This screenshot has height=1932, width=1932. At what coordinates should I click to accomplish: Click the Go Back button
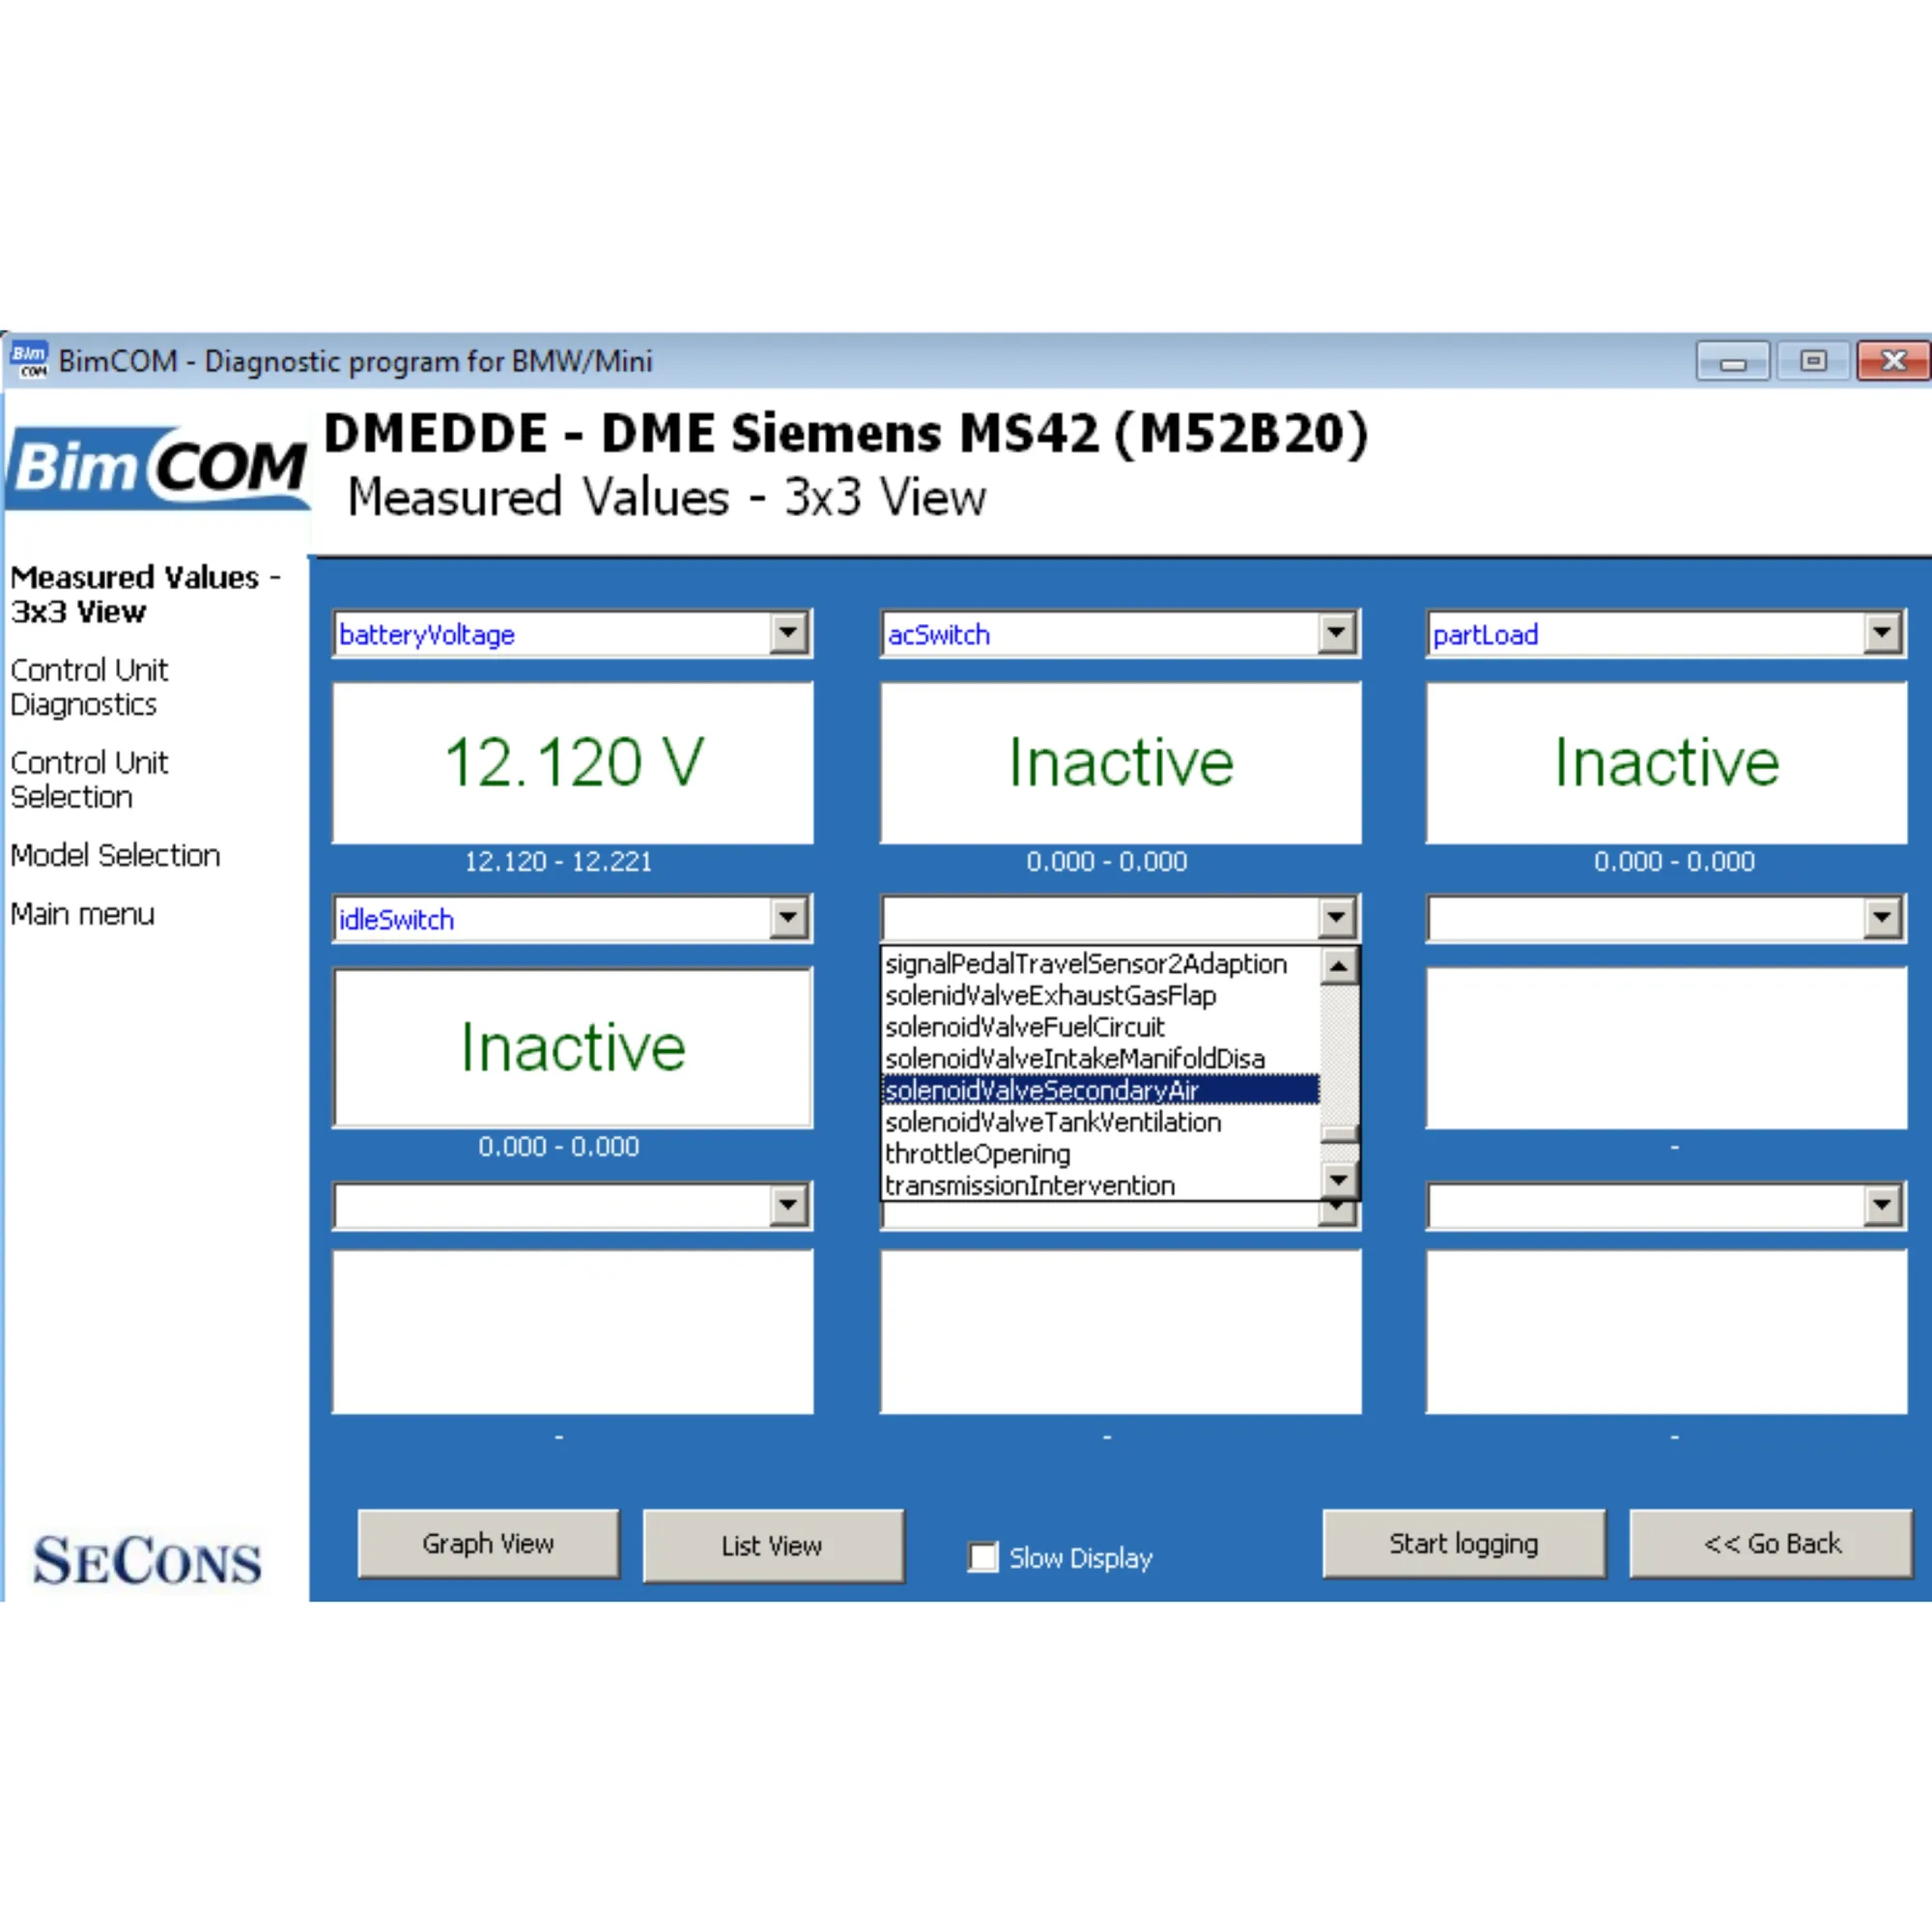pos(1771,1543)
